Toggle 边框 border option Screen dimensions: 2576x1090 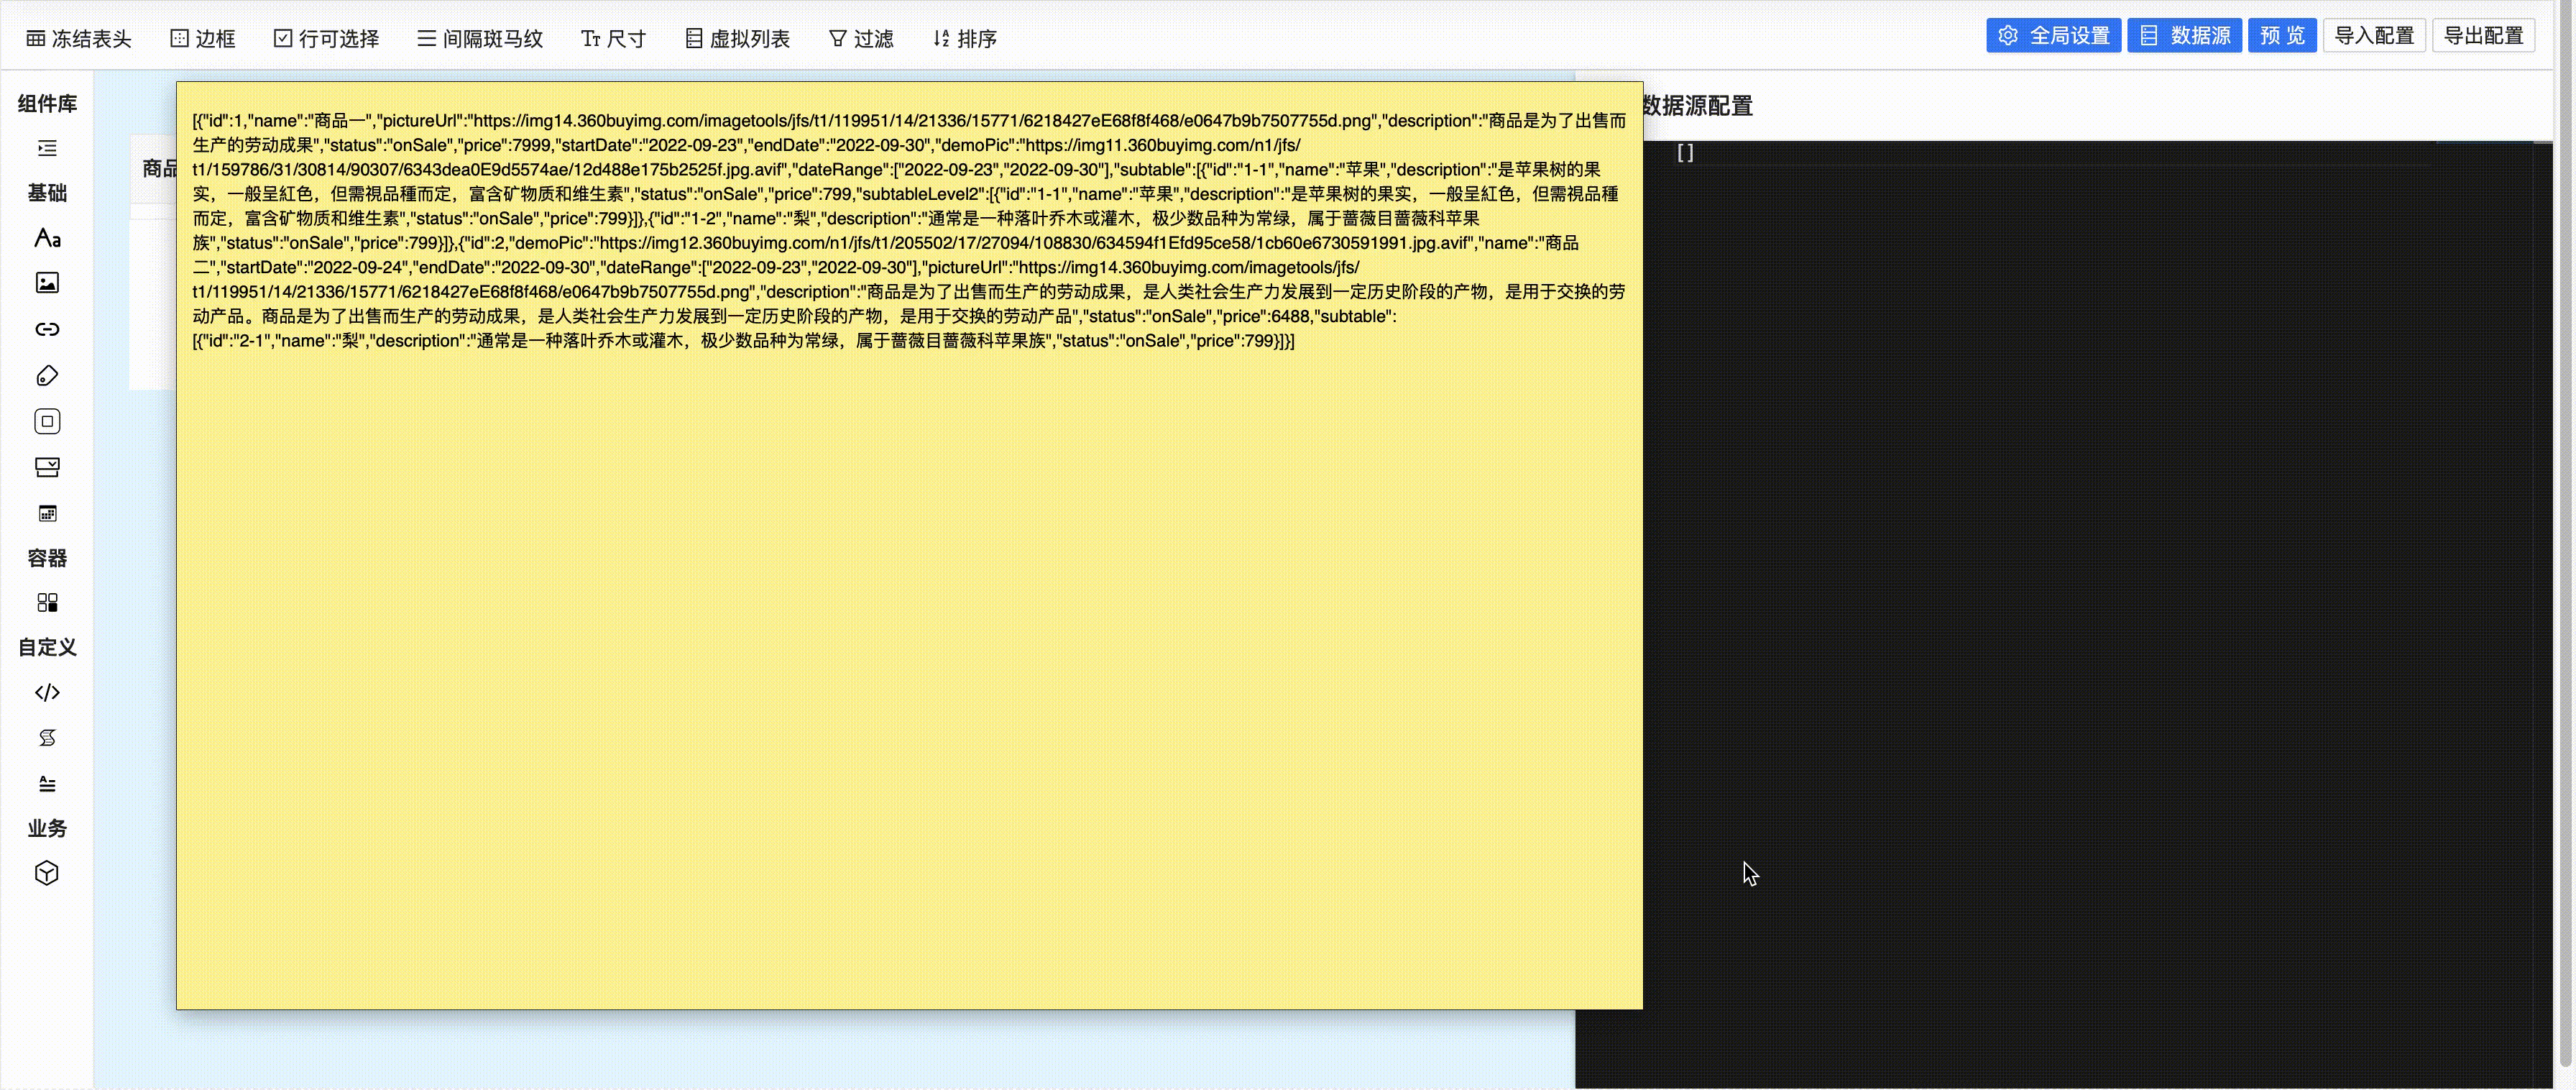pyautogui.click(x=203, y=38)
